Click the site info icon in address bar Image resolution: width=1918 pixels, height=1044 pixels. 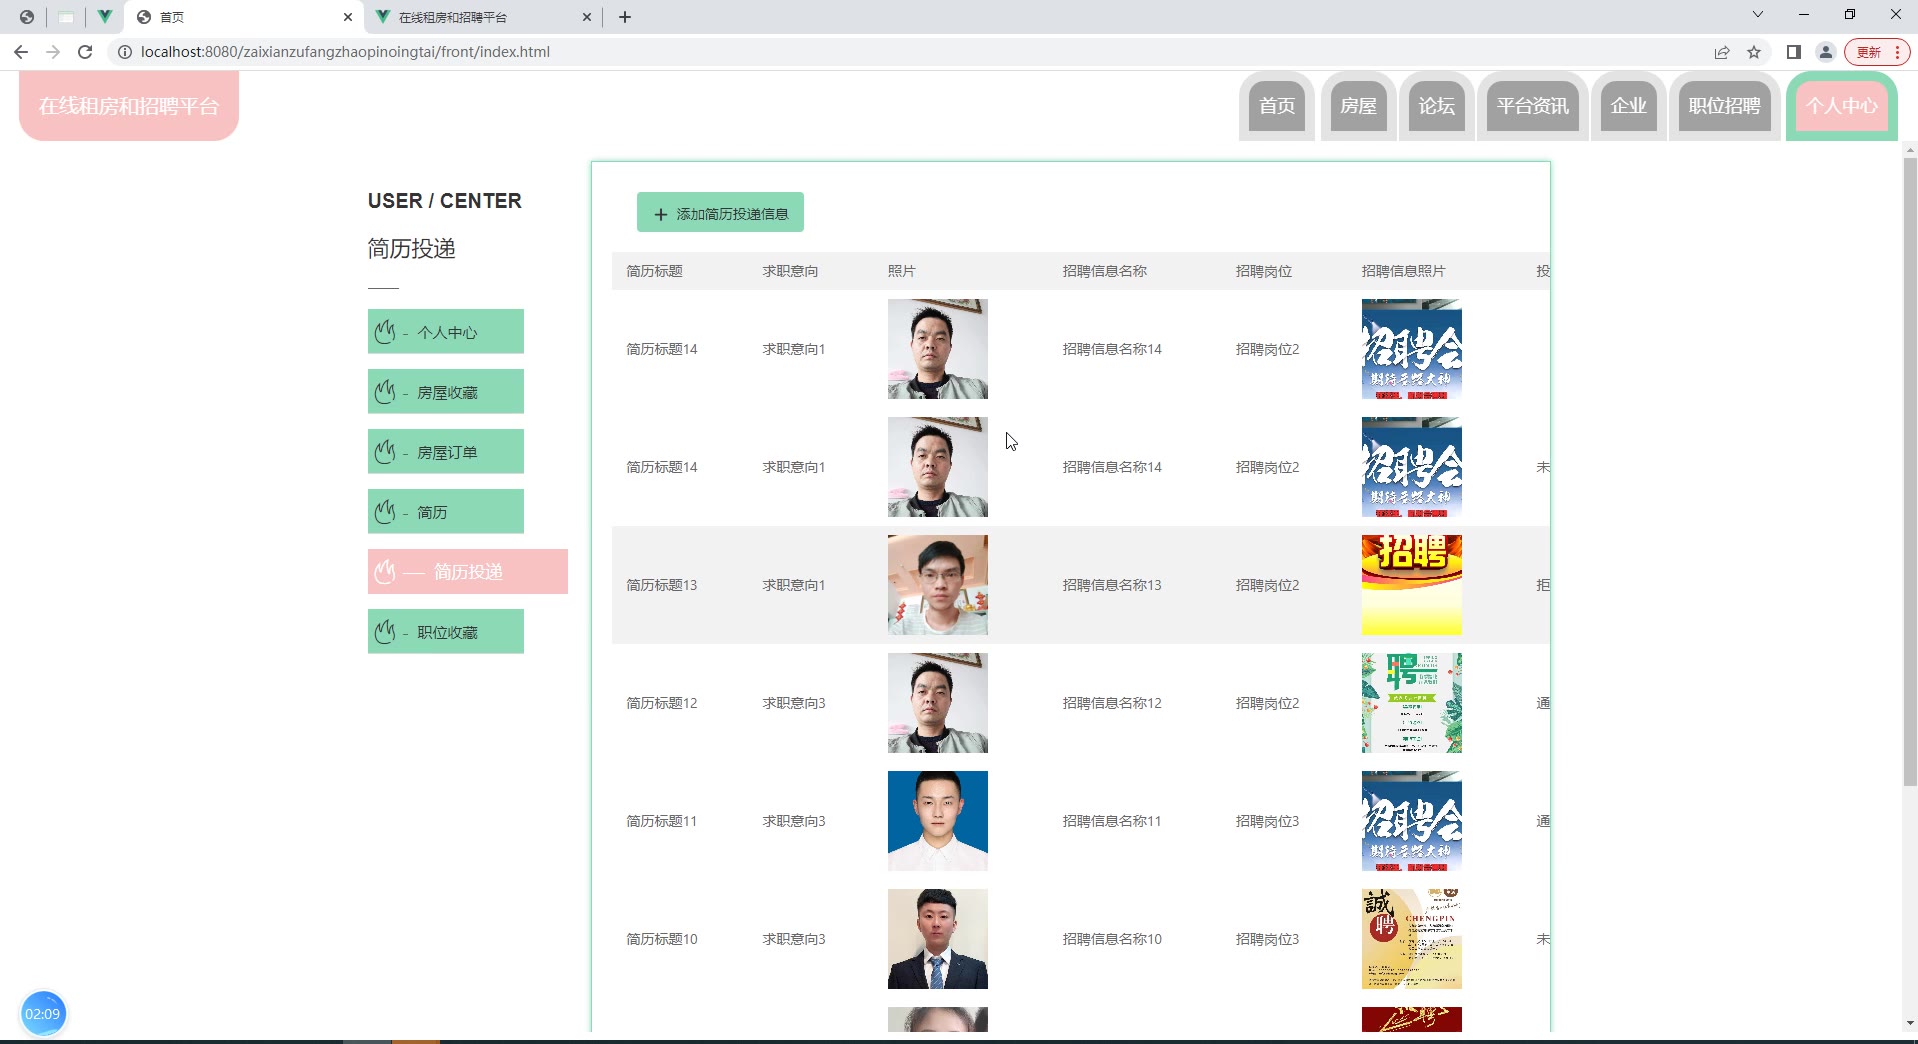click(x=125, y=52)
